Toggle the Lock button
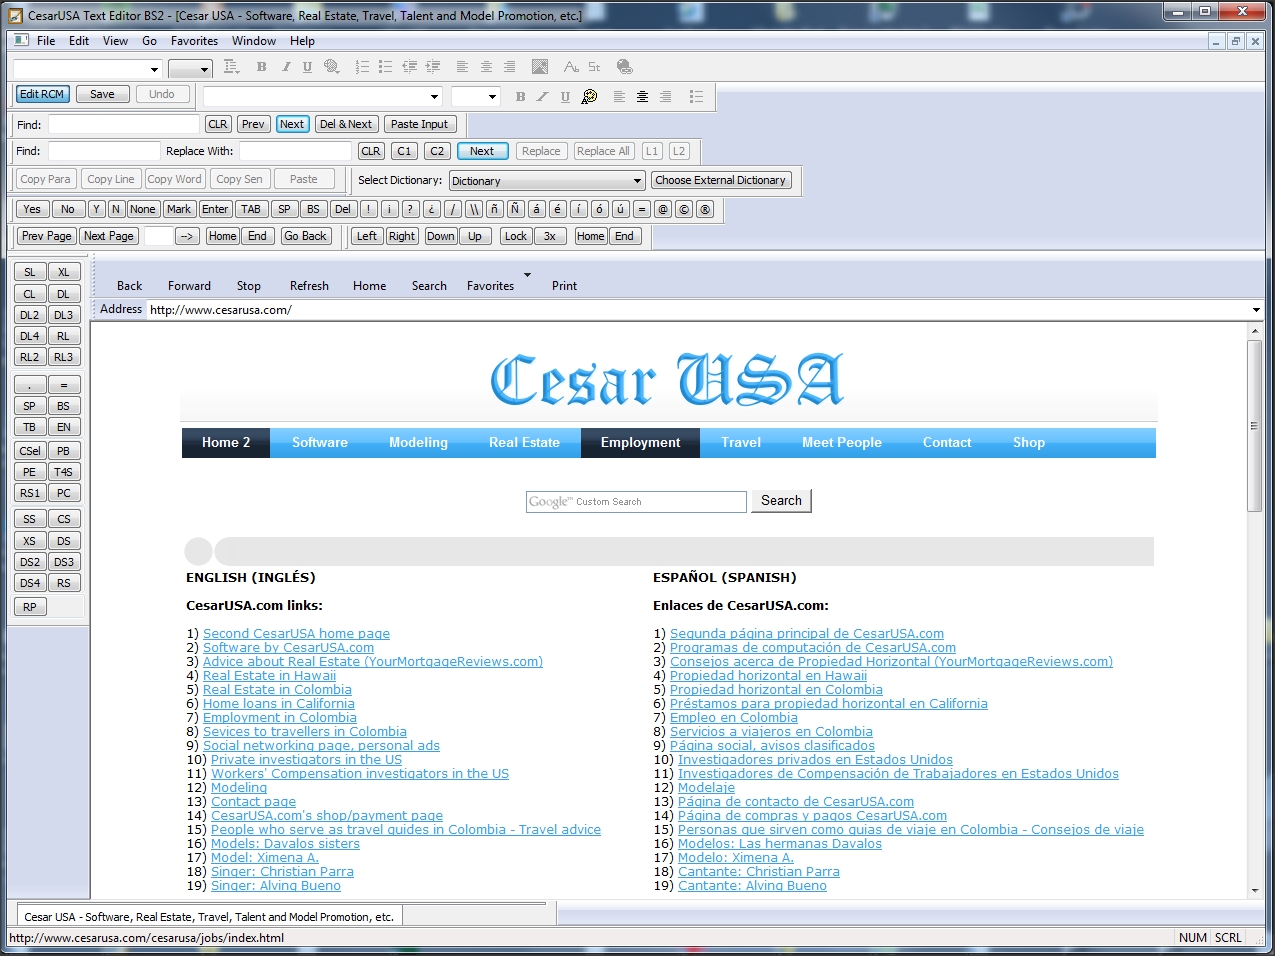1275x956 pixels. point(515,236)
